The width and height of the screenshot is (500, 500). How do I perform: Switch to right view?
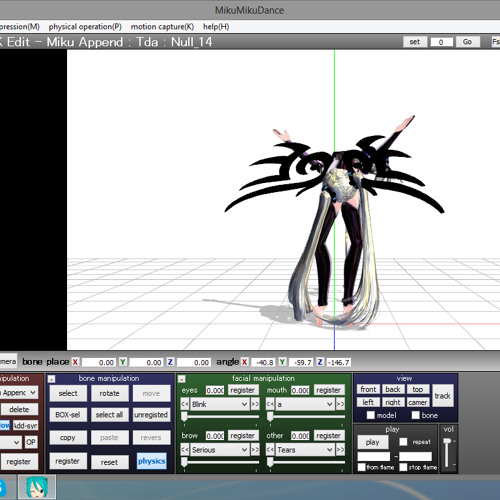pos(393,402)
